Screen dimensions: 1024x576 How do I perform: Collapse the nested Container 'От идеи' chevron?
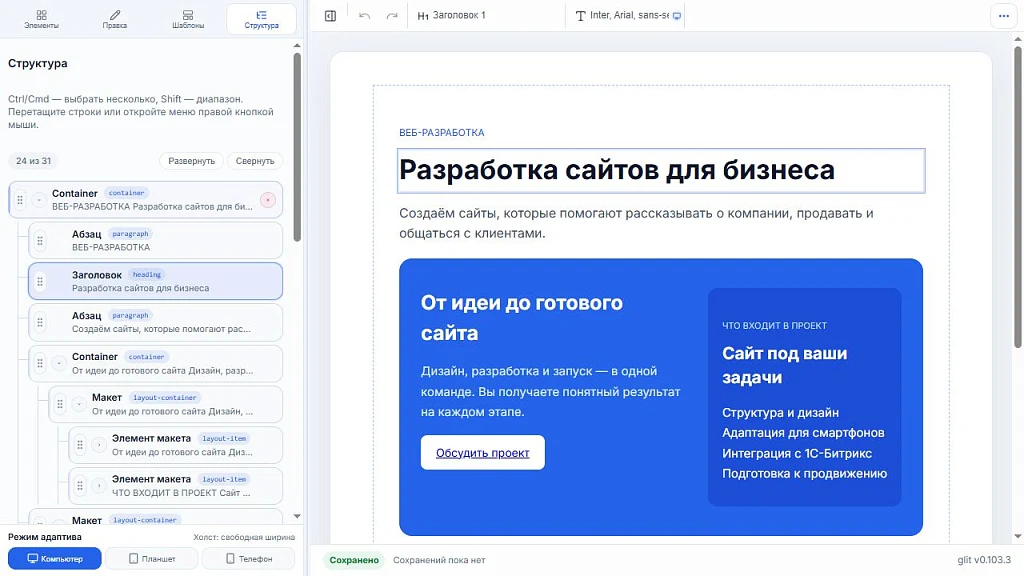click(59, 363)
